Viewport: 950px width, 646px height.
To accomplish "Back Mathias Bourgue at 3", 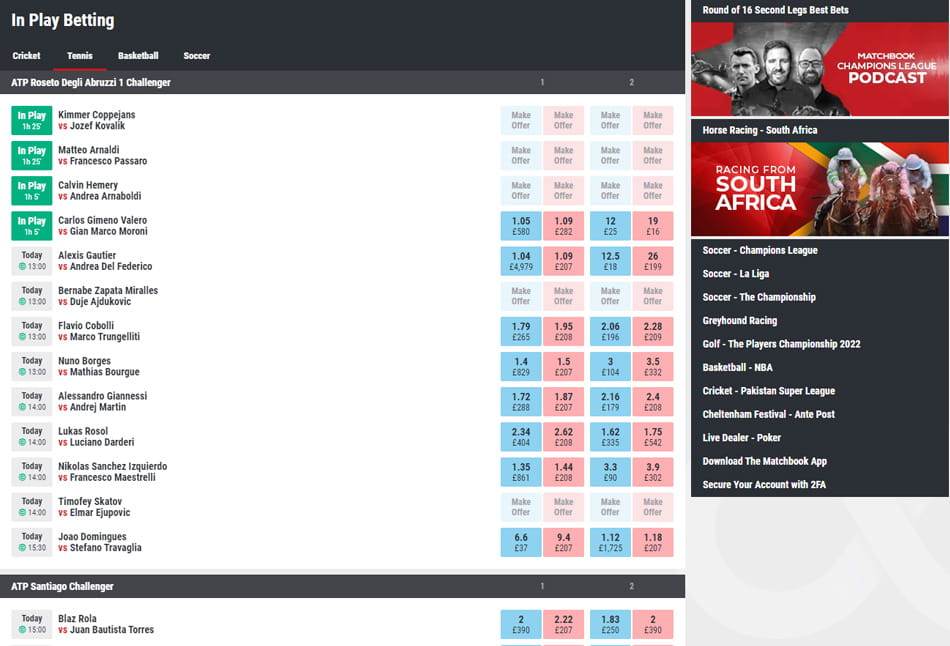I will 610,366.
